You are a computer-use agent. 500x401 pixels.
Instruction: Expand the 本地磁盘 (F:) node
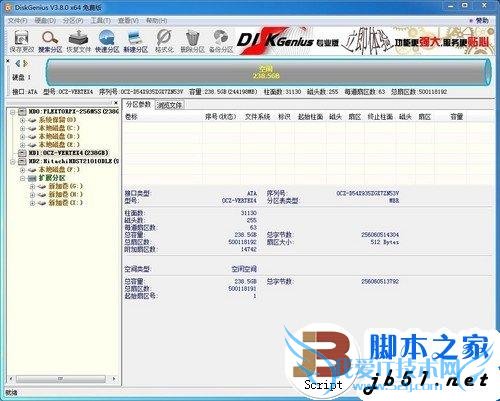pos(22,170)
